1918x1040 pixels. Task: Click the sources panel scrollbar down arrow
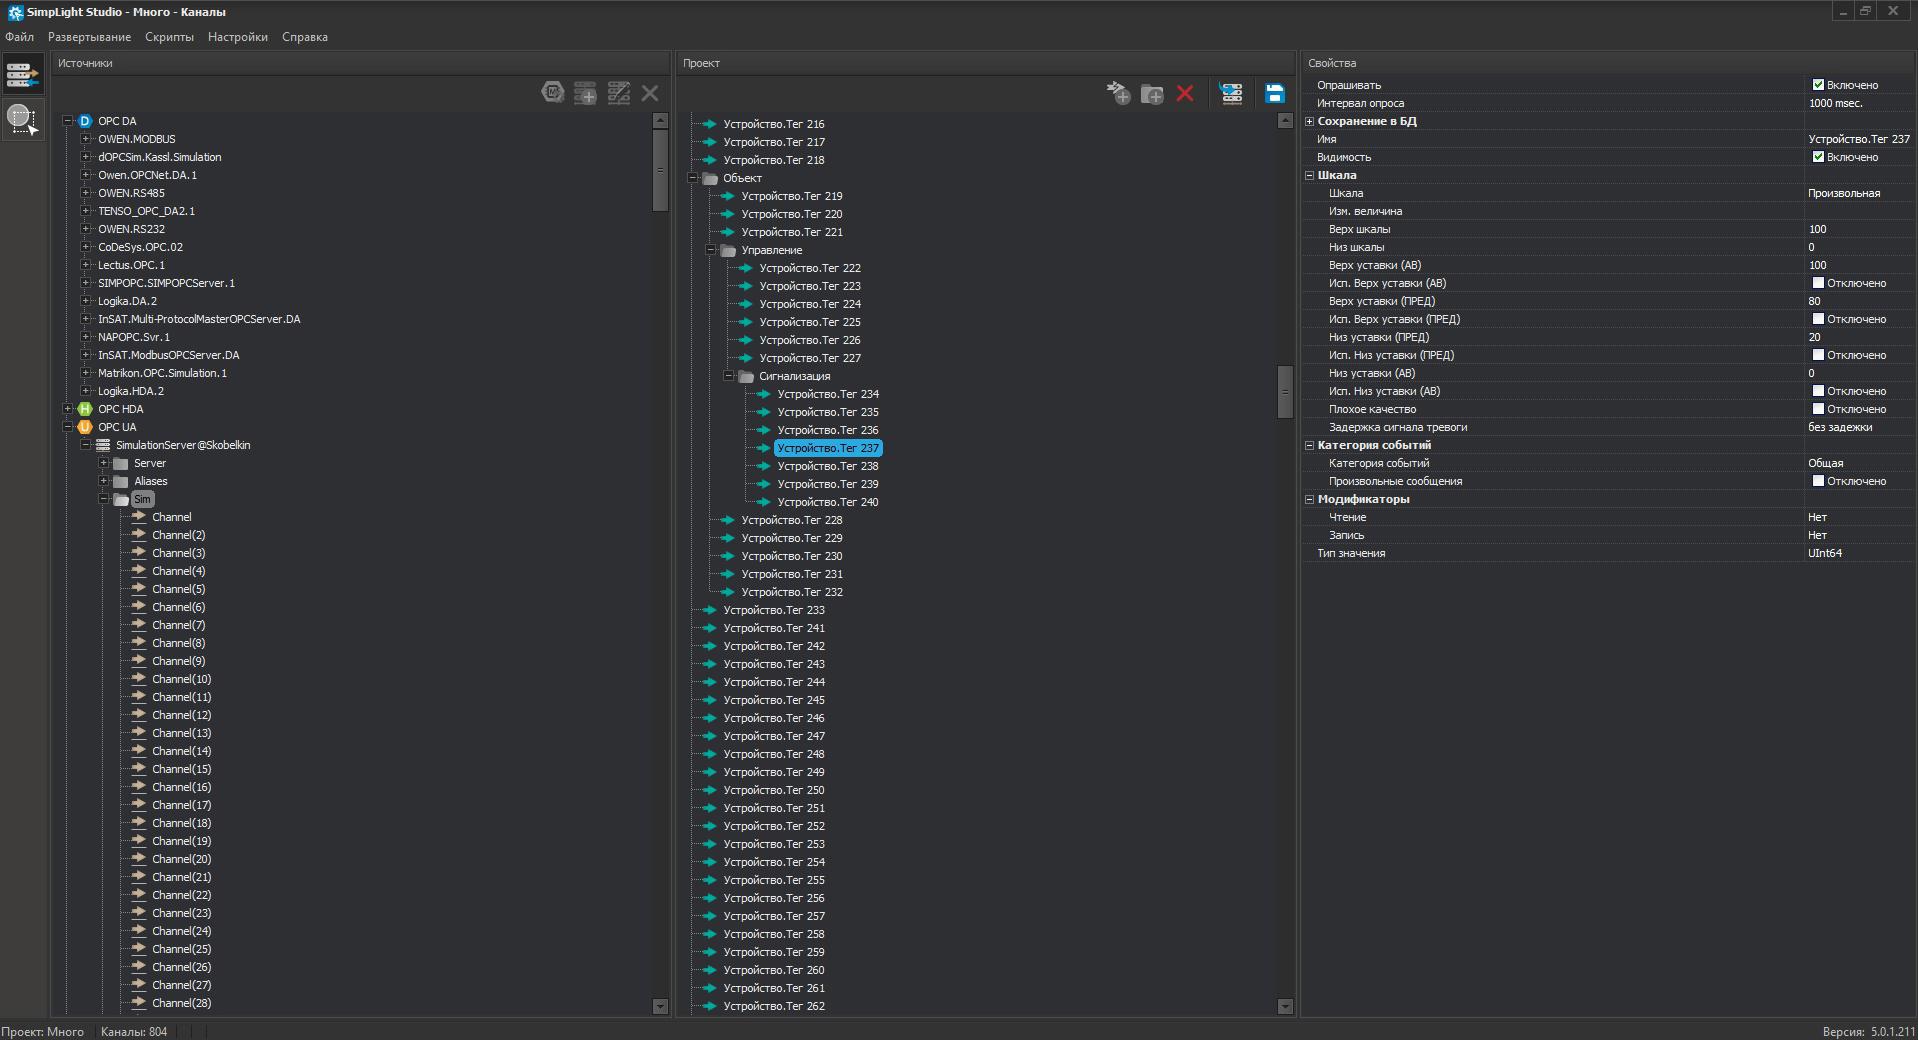[660, 1006]
